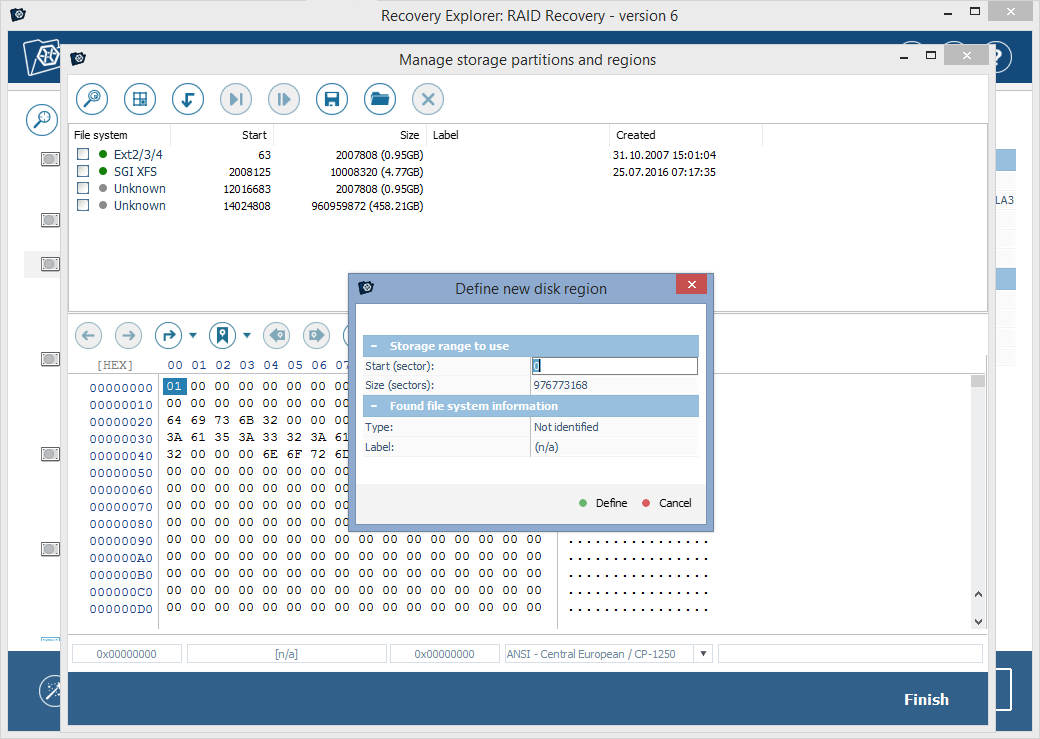This screenshot has width=1040, height=739.
Task: Click the next tag right-arrow icon
Action: (316, 336)
